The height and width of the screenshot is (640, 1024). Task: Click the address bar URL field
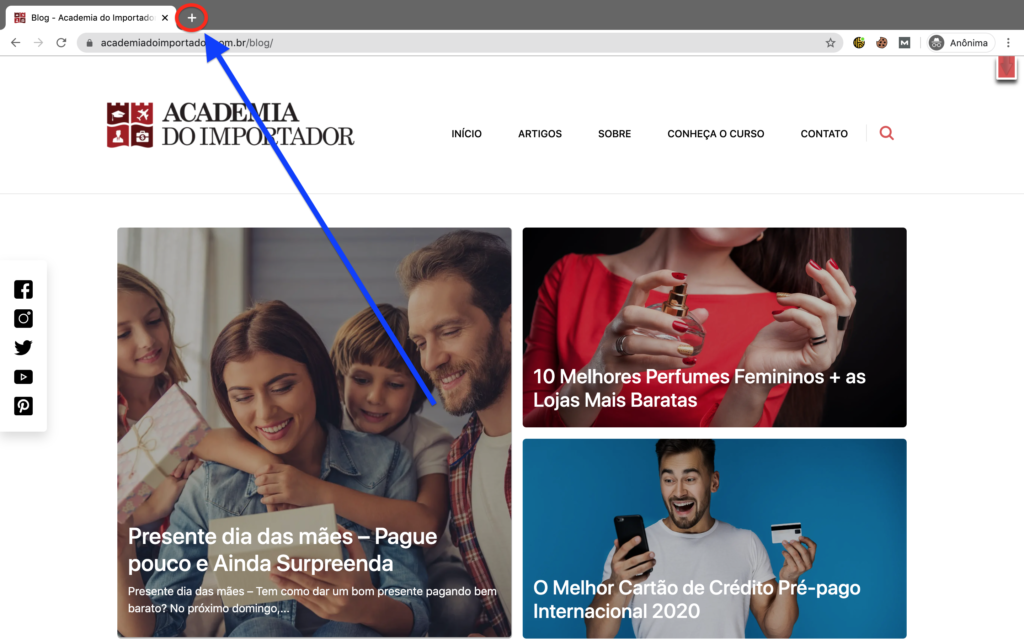click(x=457, y=43)
